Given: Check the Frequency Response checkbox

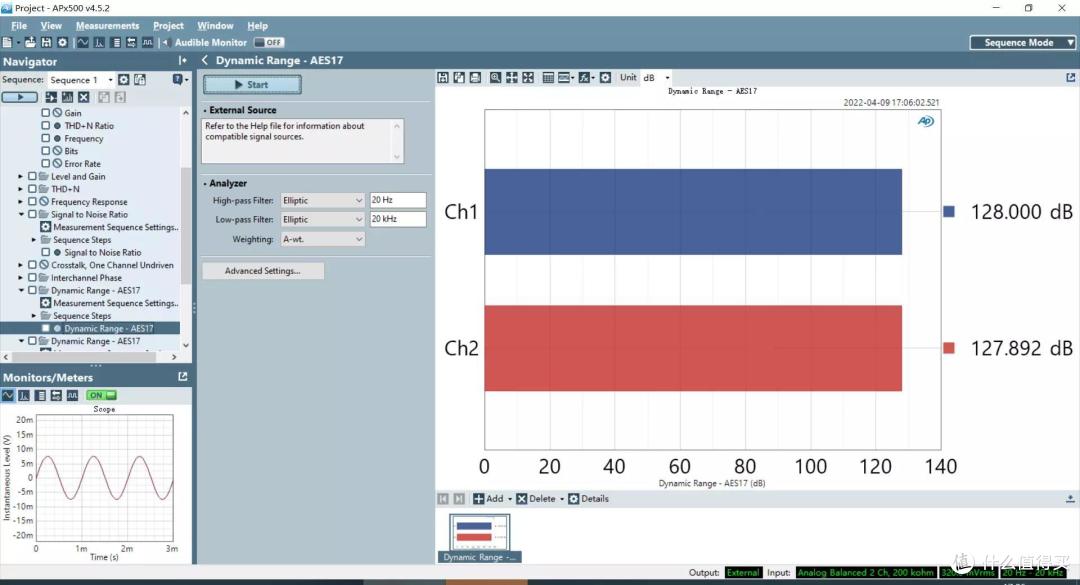Looking at the screenshot, I should click(32, 201).
